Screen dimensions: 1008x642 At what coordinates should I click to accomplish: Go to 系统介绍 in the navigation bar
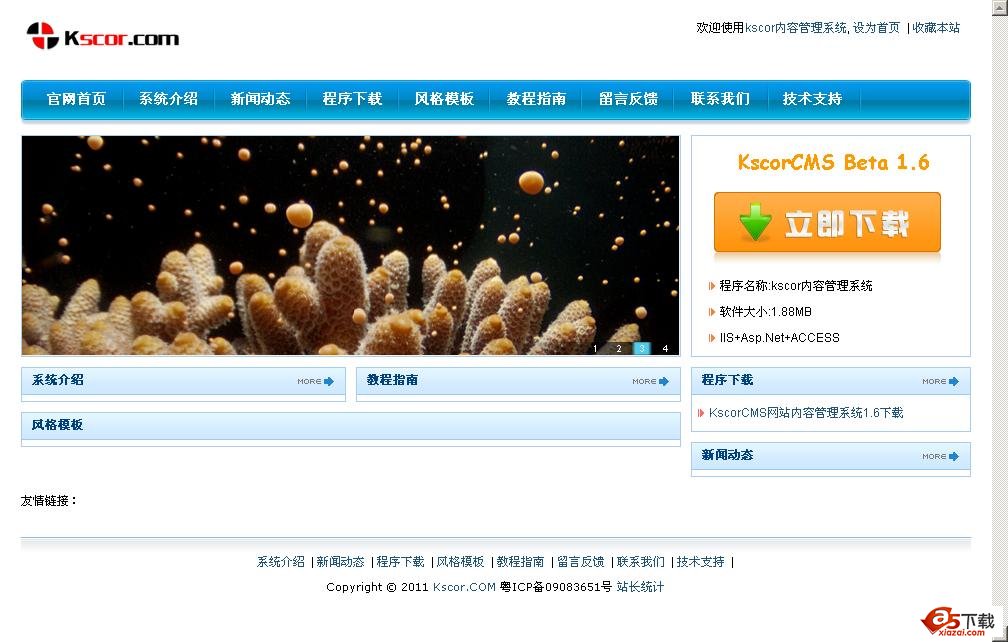(168, 99)
